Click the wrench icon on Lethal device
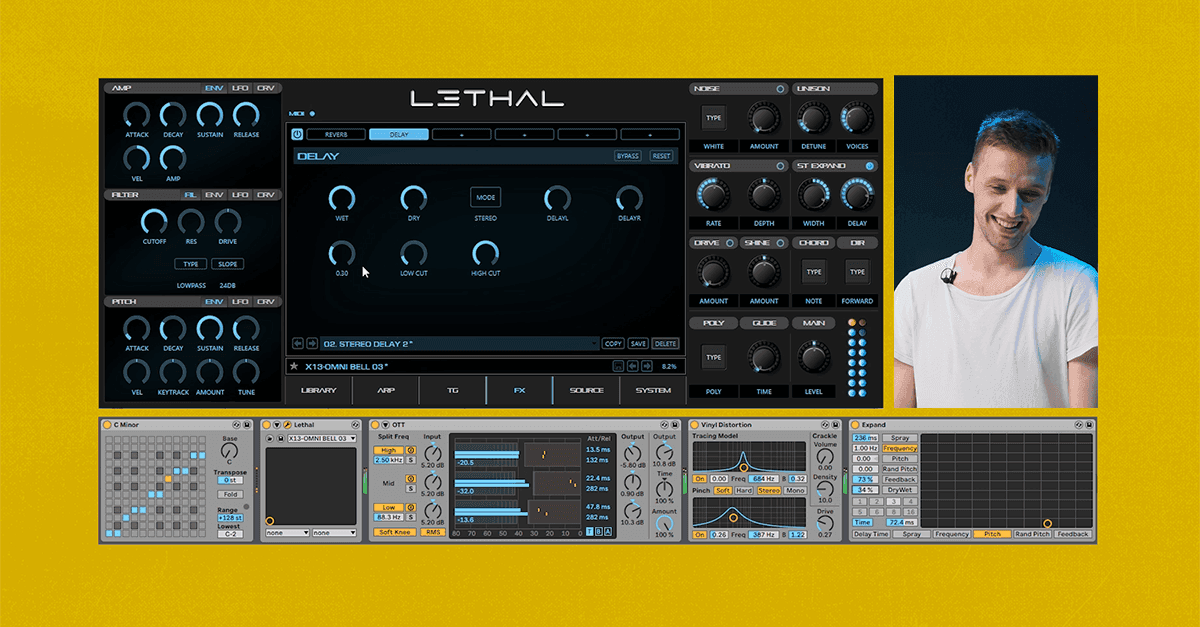This screenshot has height=627, width=1200. point(286,425)
